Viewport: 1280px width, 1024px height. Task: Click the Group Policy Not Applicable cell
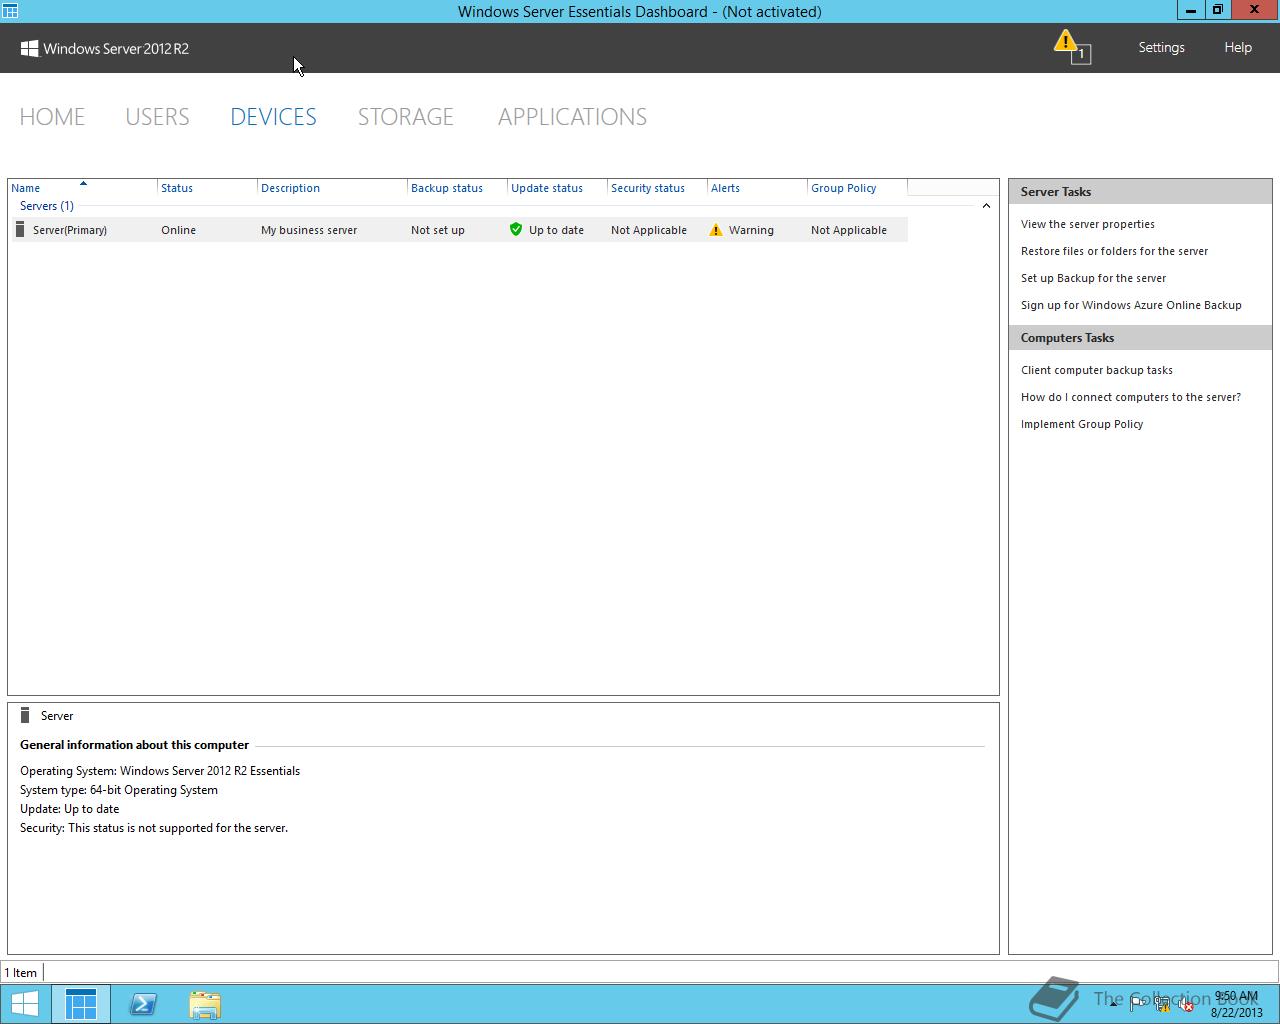click(x=849, y=230)
